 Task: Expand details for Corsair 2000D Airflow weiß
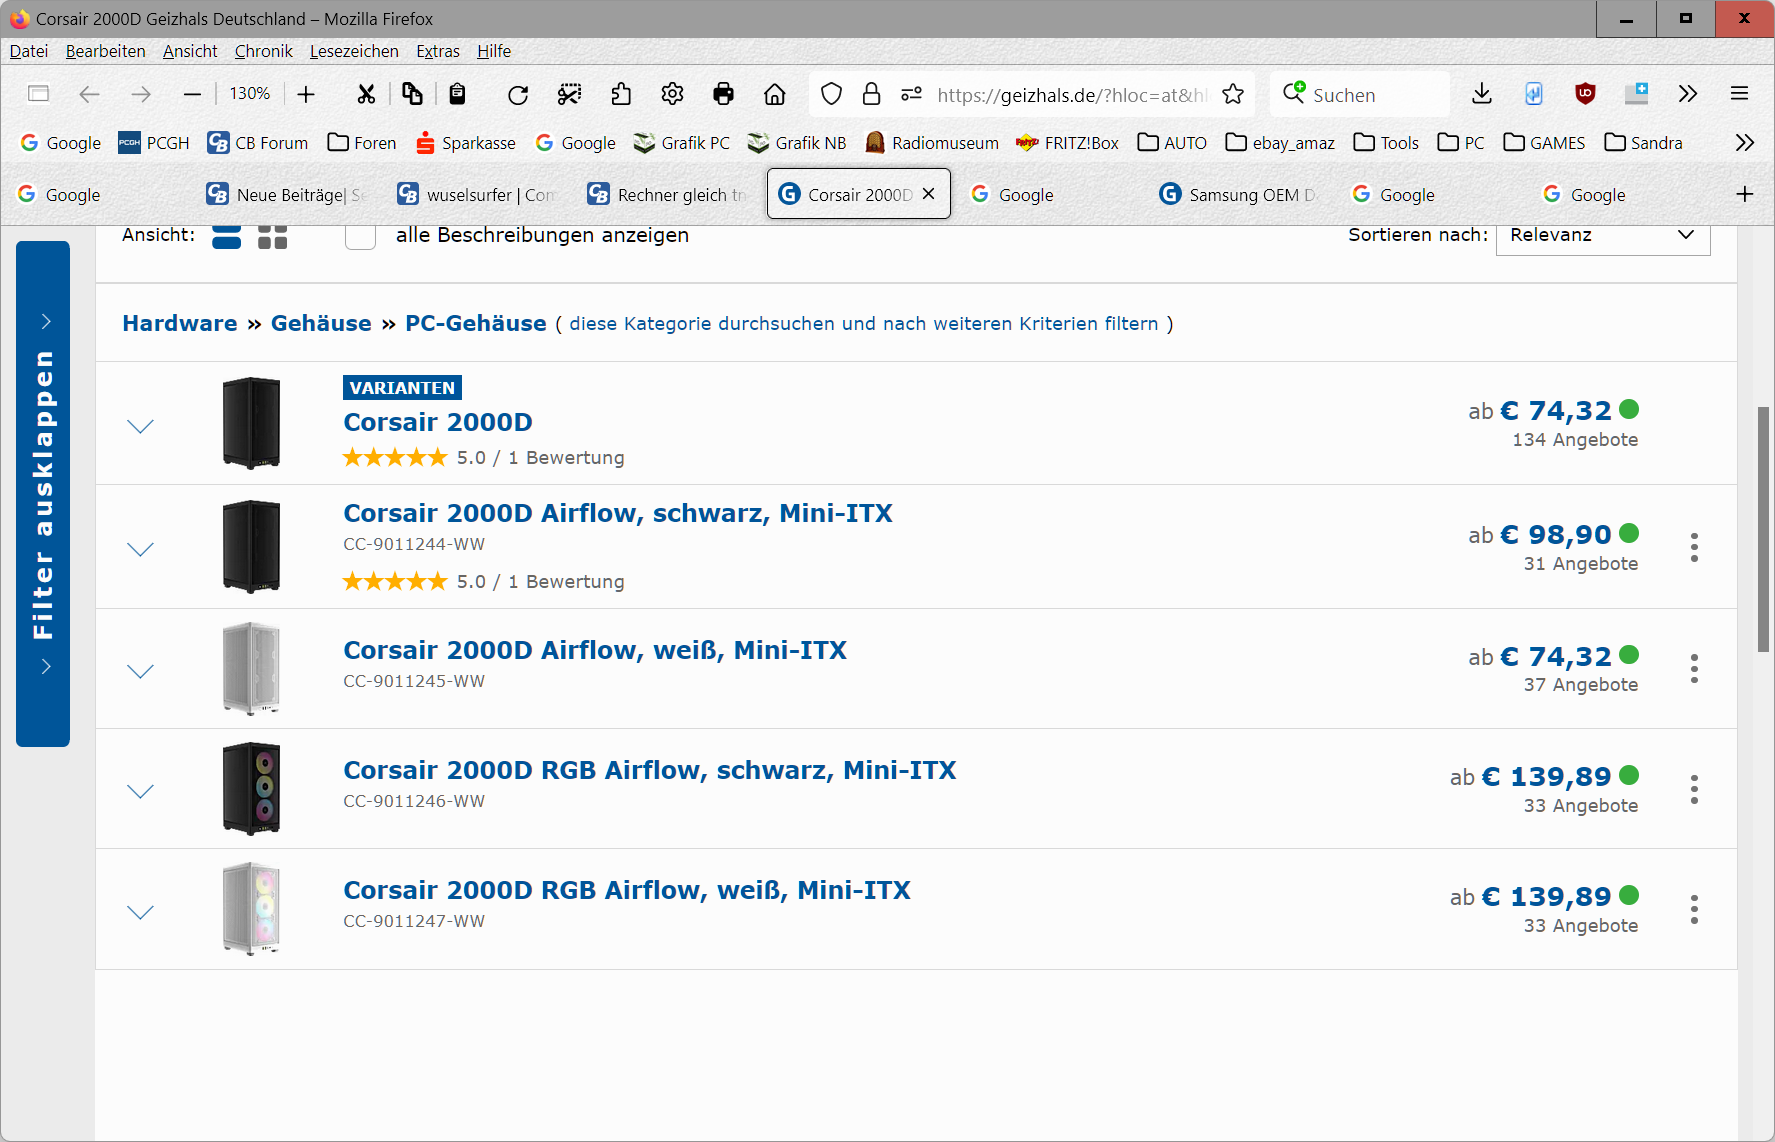coord(141,672)
